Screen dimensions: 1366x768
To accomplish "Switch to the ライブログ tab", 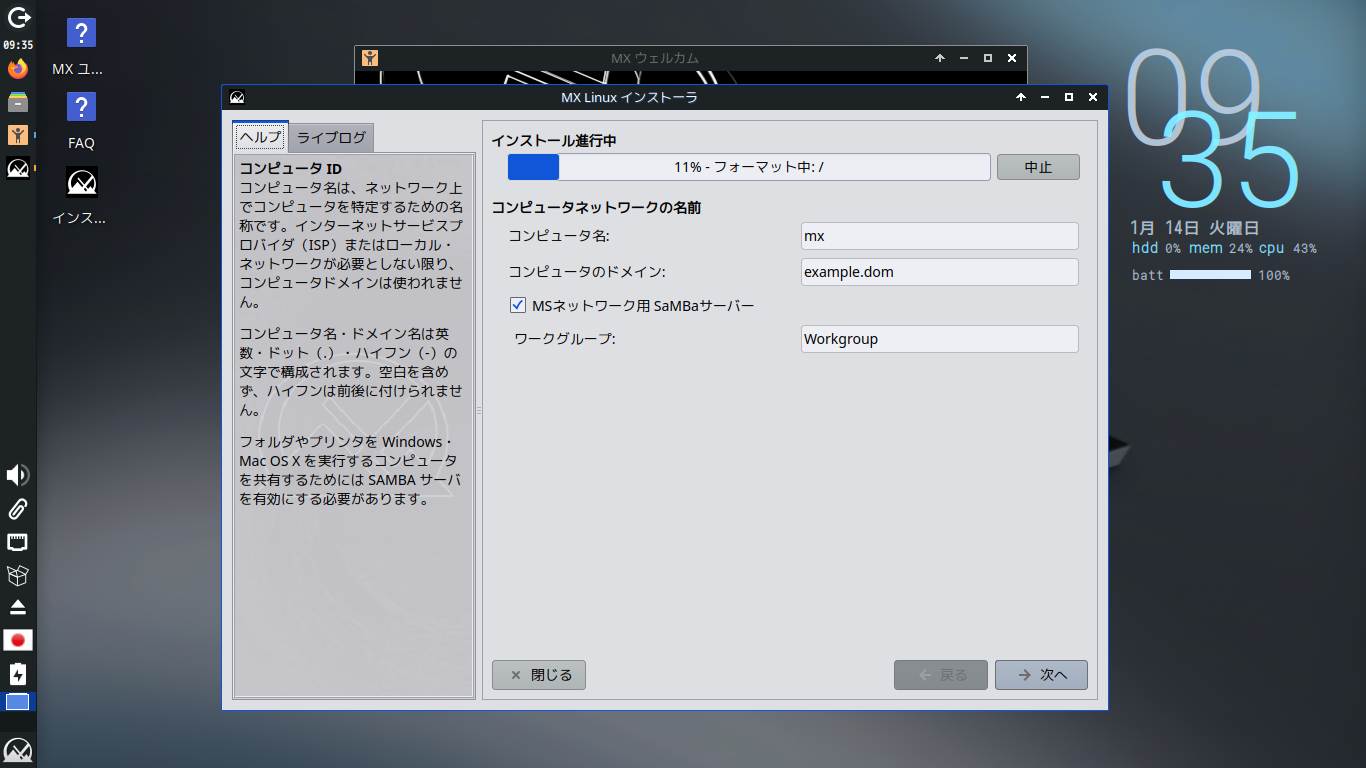I will tap(331, 138).
